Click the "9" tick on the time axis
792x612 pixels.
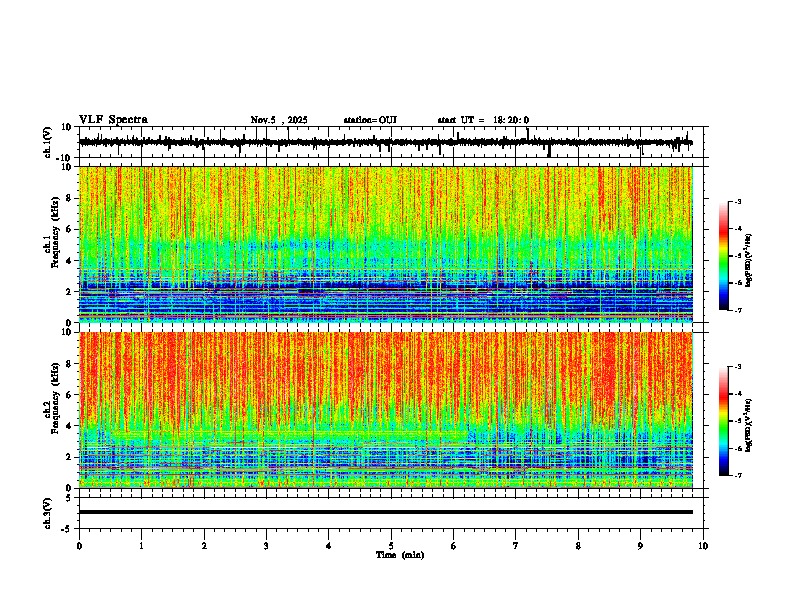pos(640,546)
